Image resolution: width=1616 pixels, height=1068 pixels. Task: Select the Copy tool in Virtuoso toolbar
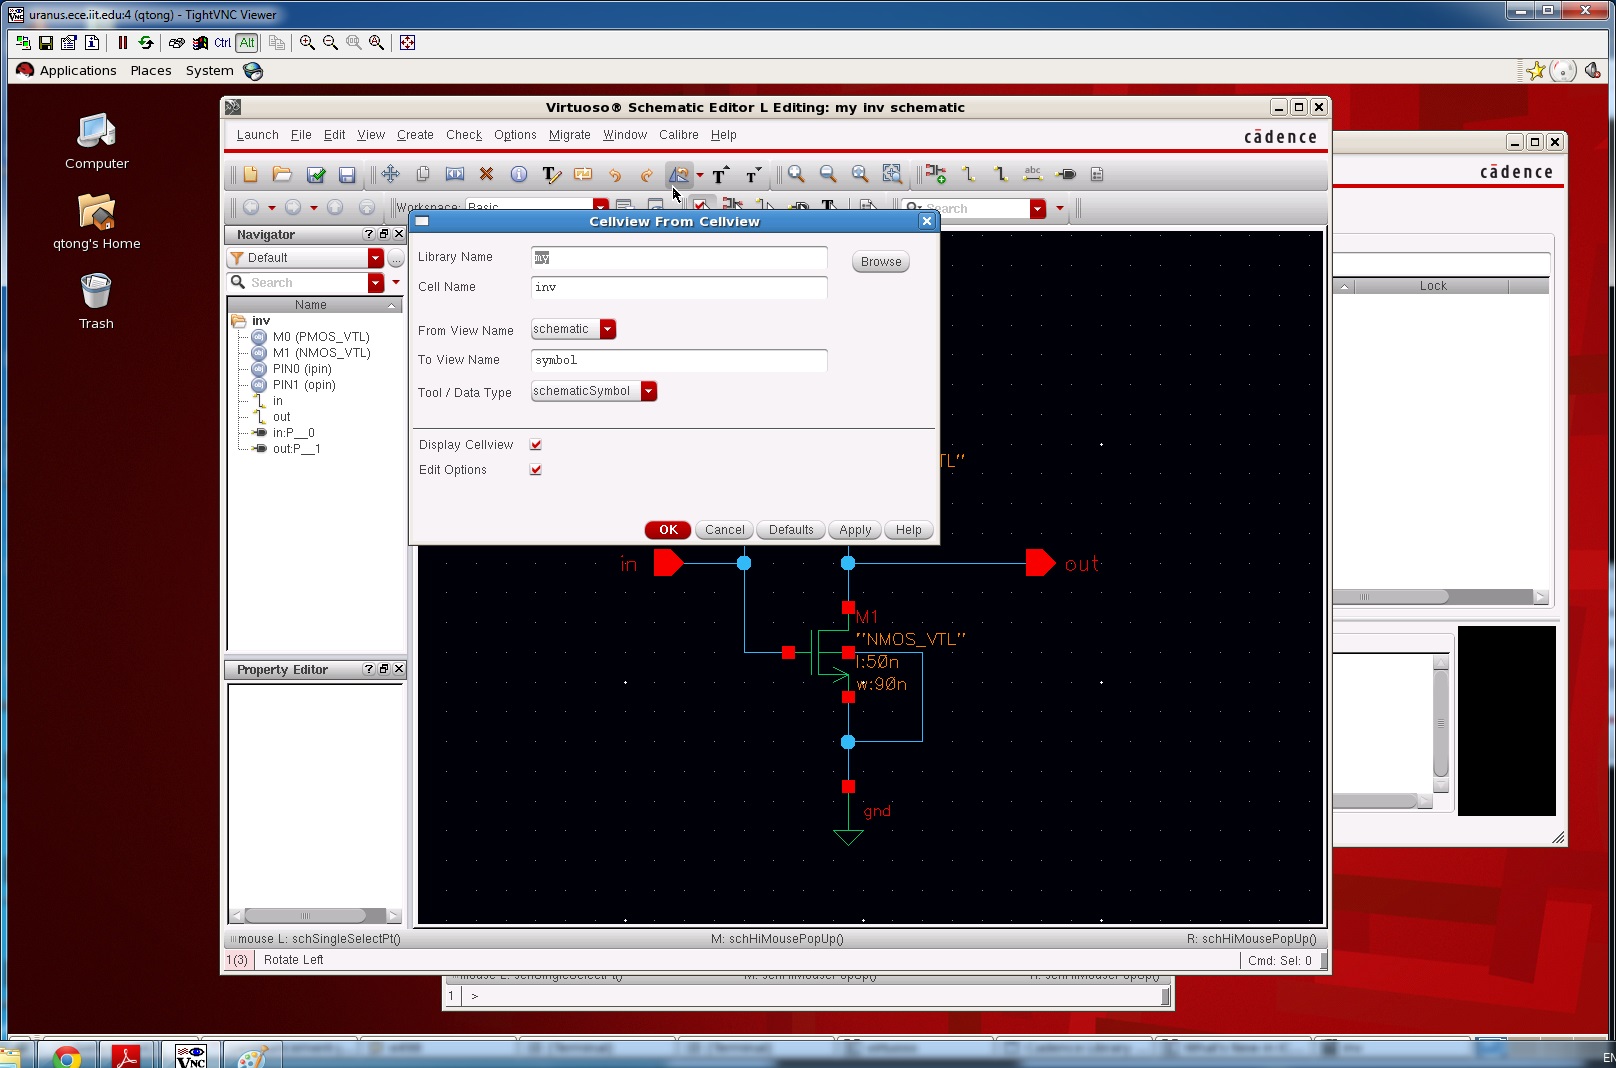(x=423, y=174)
